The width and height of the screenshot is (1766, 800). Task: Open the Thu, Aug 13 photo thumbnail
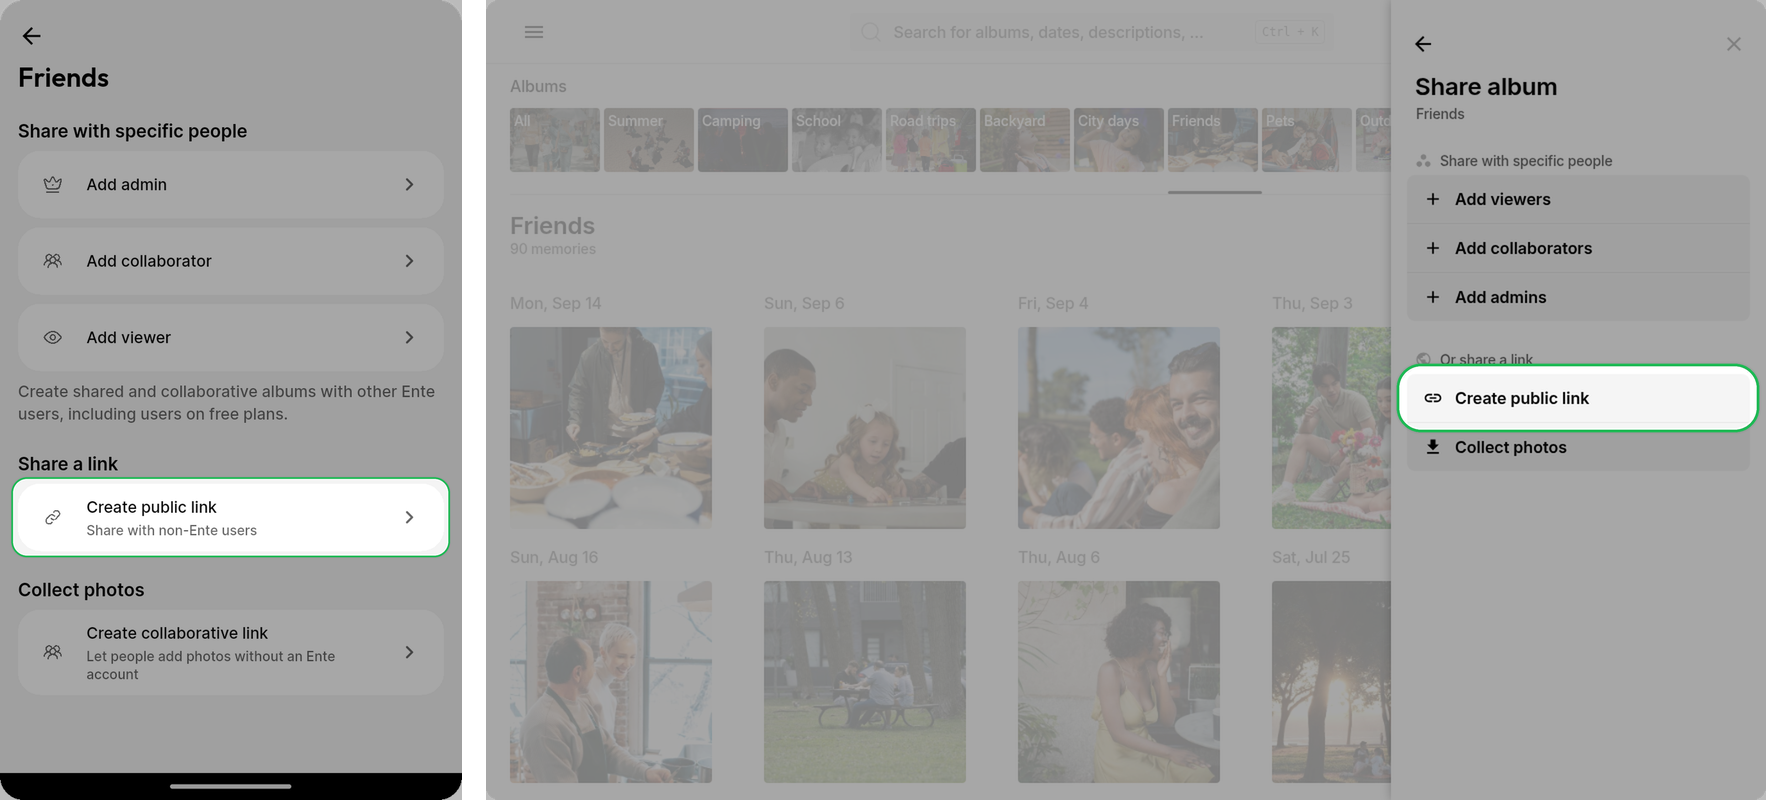pyautogui.click(x=865, y=682)
